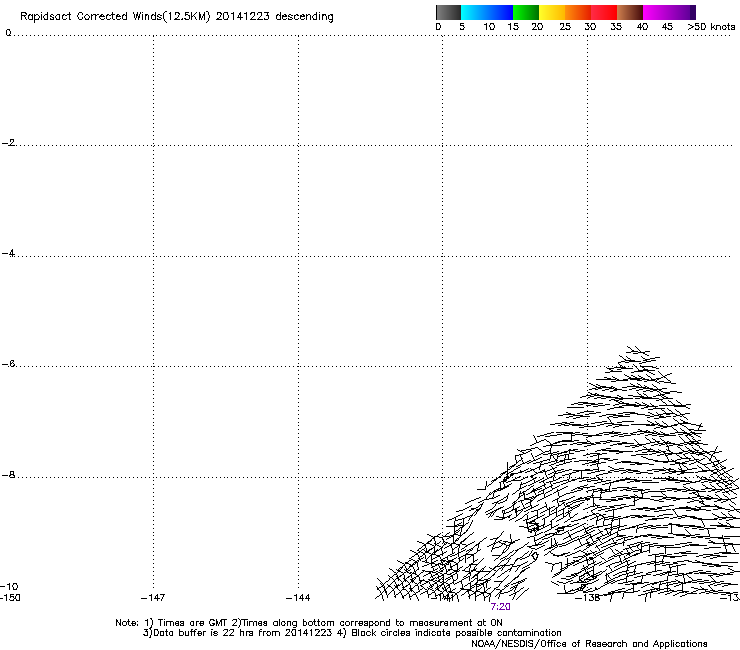Click the '>50 knots' legend label
The height and width of the screenshot is (650, 740).
tap(711, 27)
